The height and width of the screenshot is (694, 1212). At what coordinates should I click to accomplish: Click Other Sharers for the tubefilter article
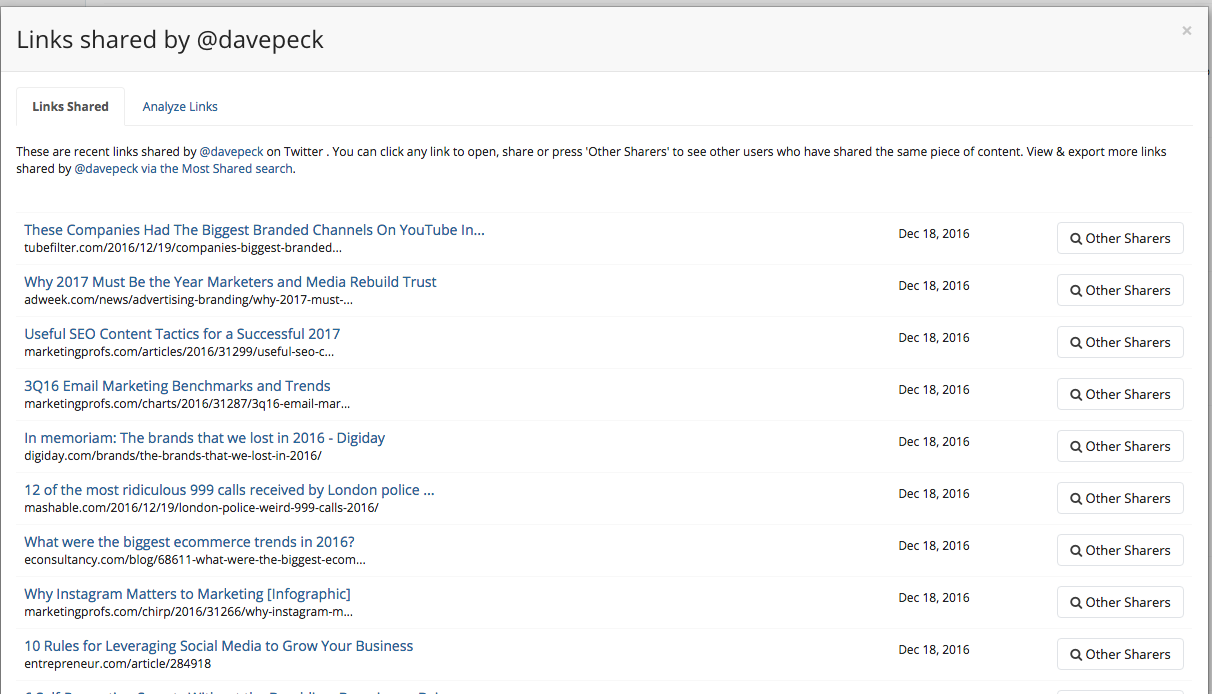[1120, 239]
